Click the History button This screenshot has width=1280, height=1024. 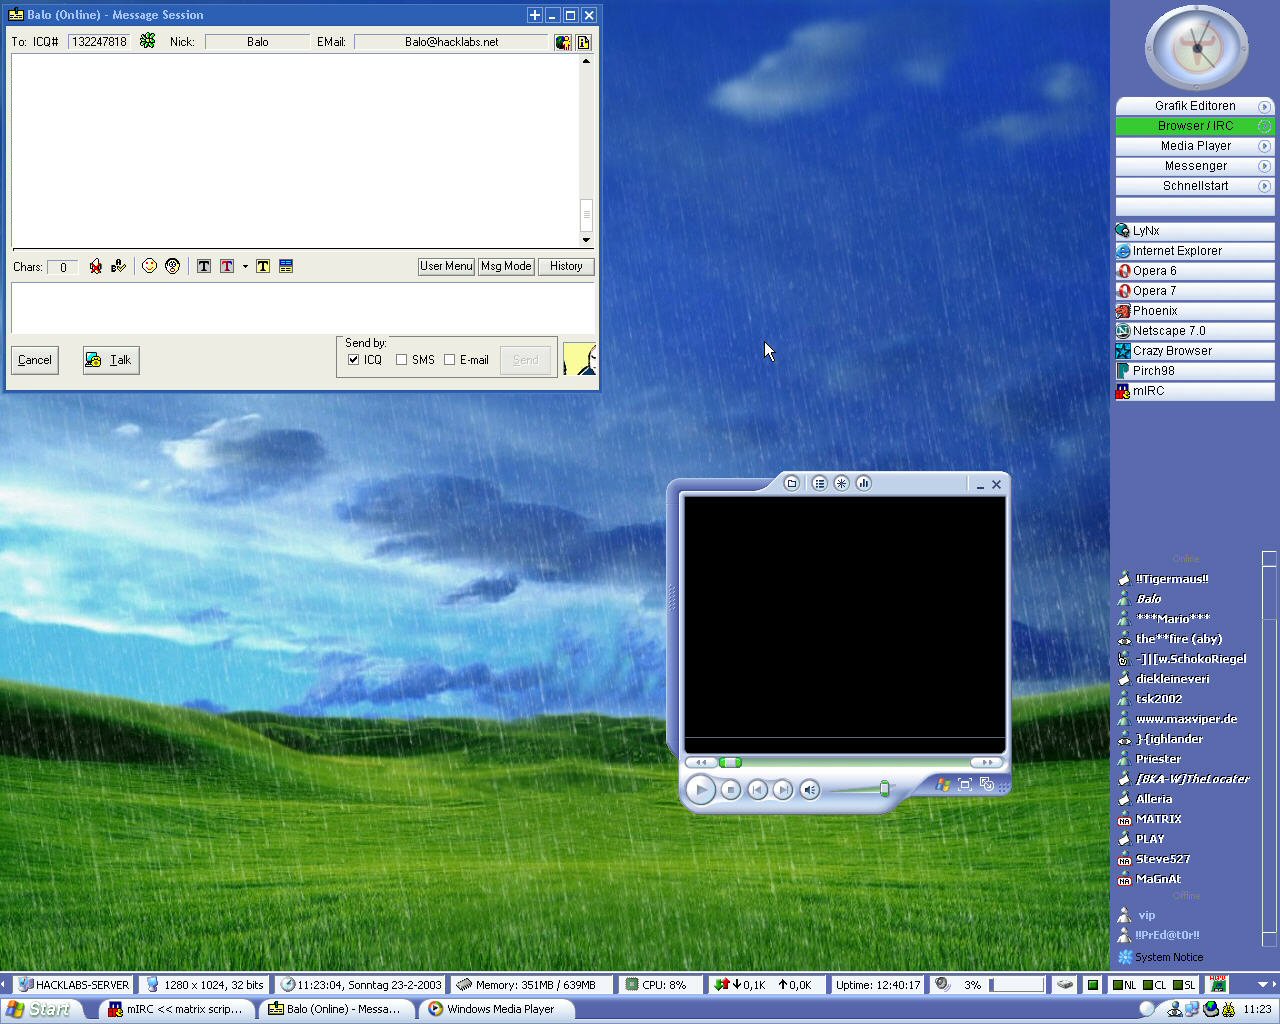tap(566, 266)
